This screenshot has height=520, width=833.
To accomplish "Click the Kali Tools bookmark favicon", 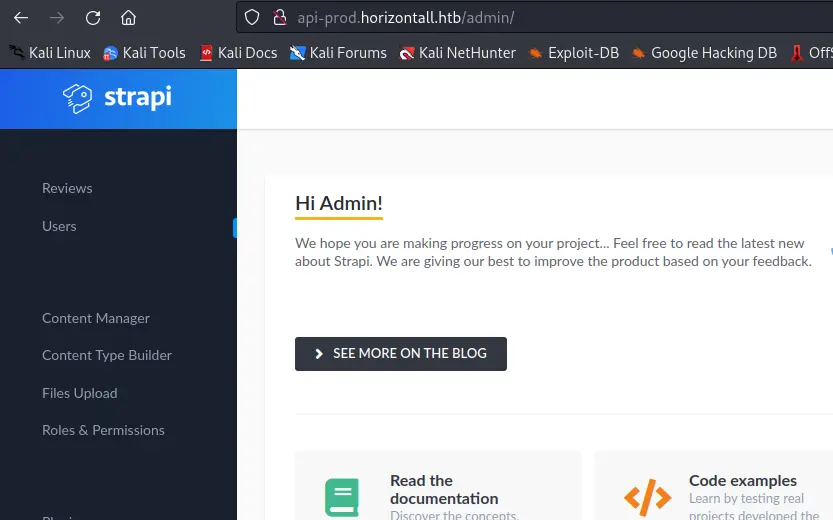I will pyautogui.click(x=110, y=53).
